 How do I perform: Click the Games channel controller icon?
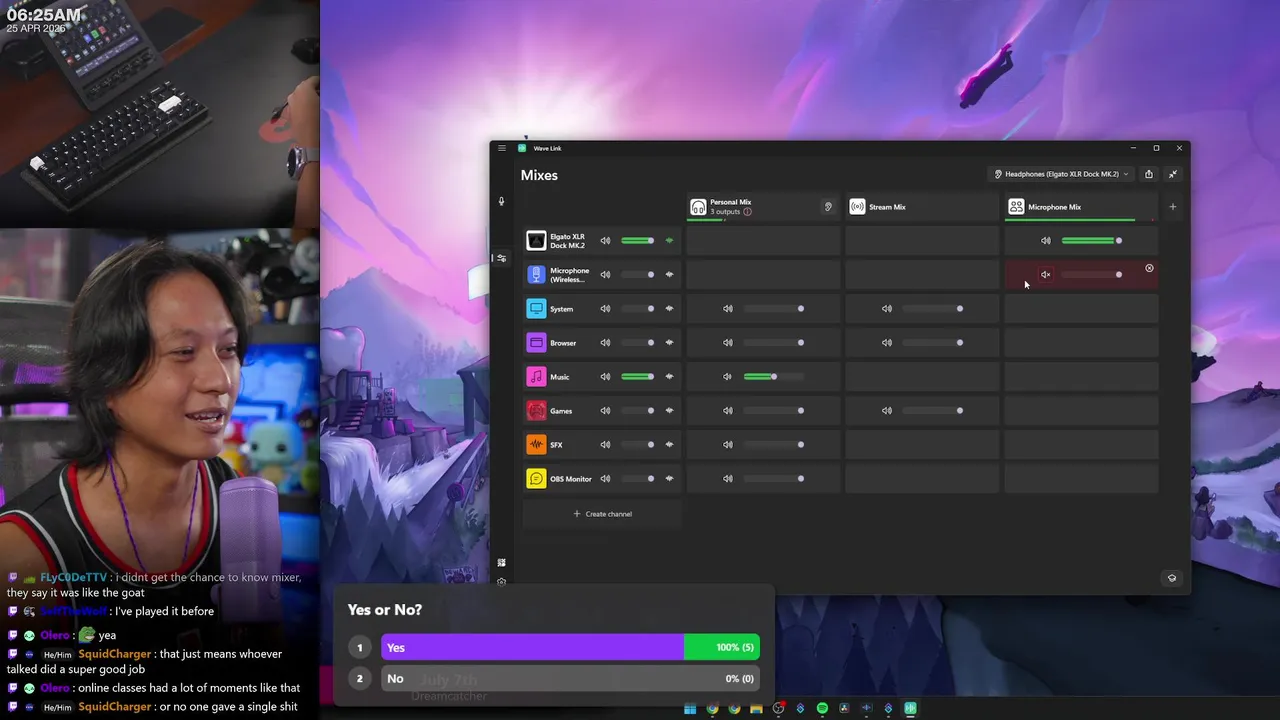pyautogui.click(x=536, y=411)
